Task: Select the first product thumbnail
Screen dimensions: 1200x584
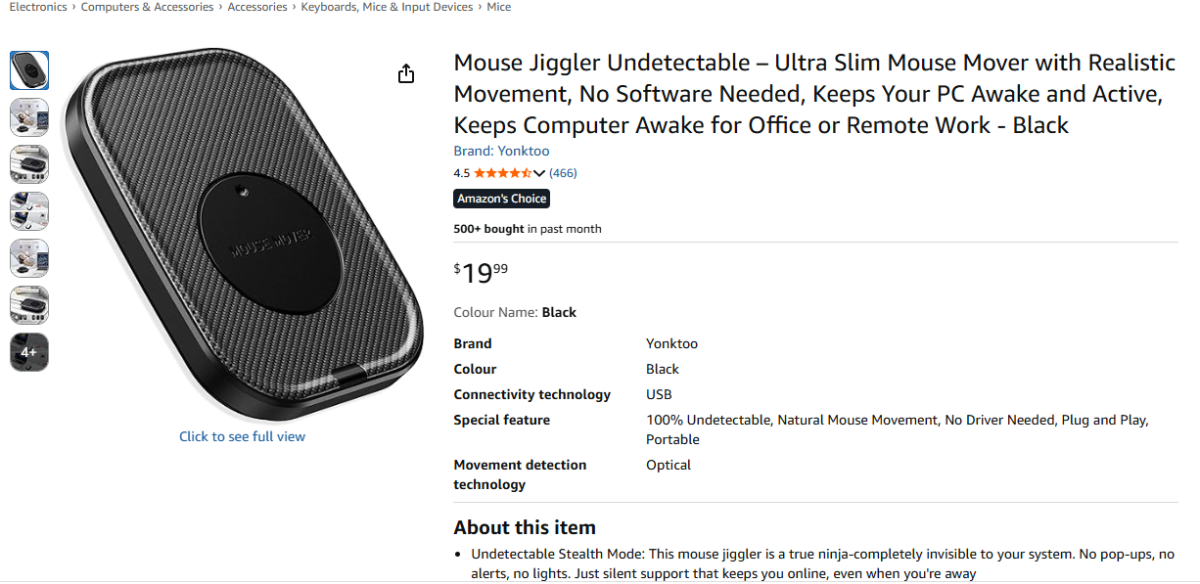Action: 29,70
